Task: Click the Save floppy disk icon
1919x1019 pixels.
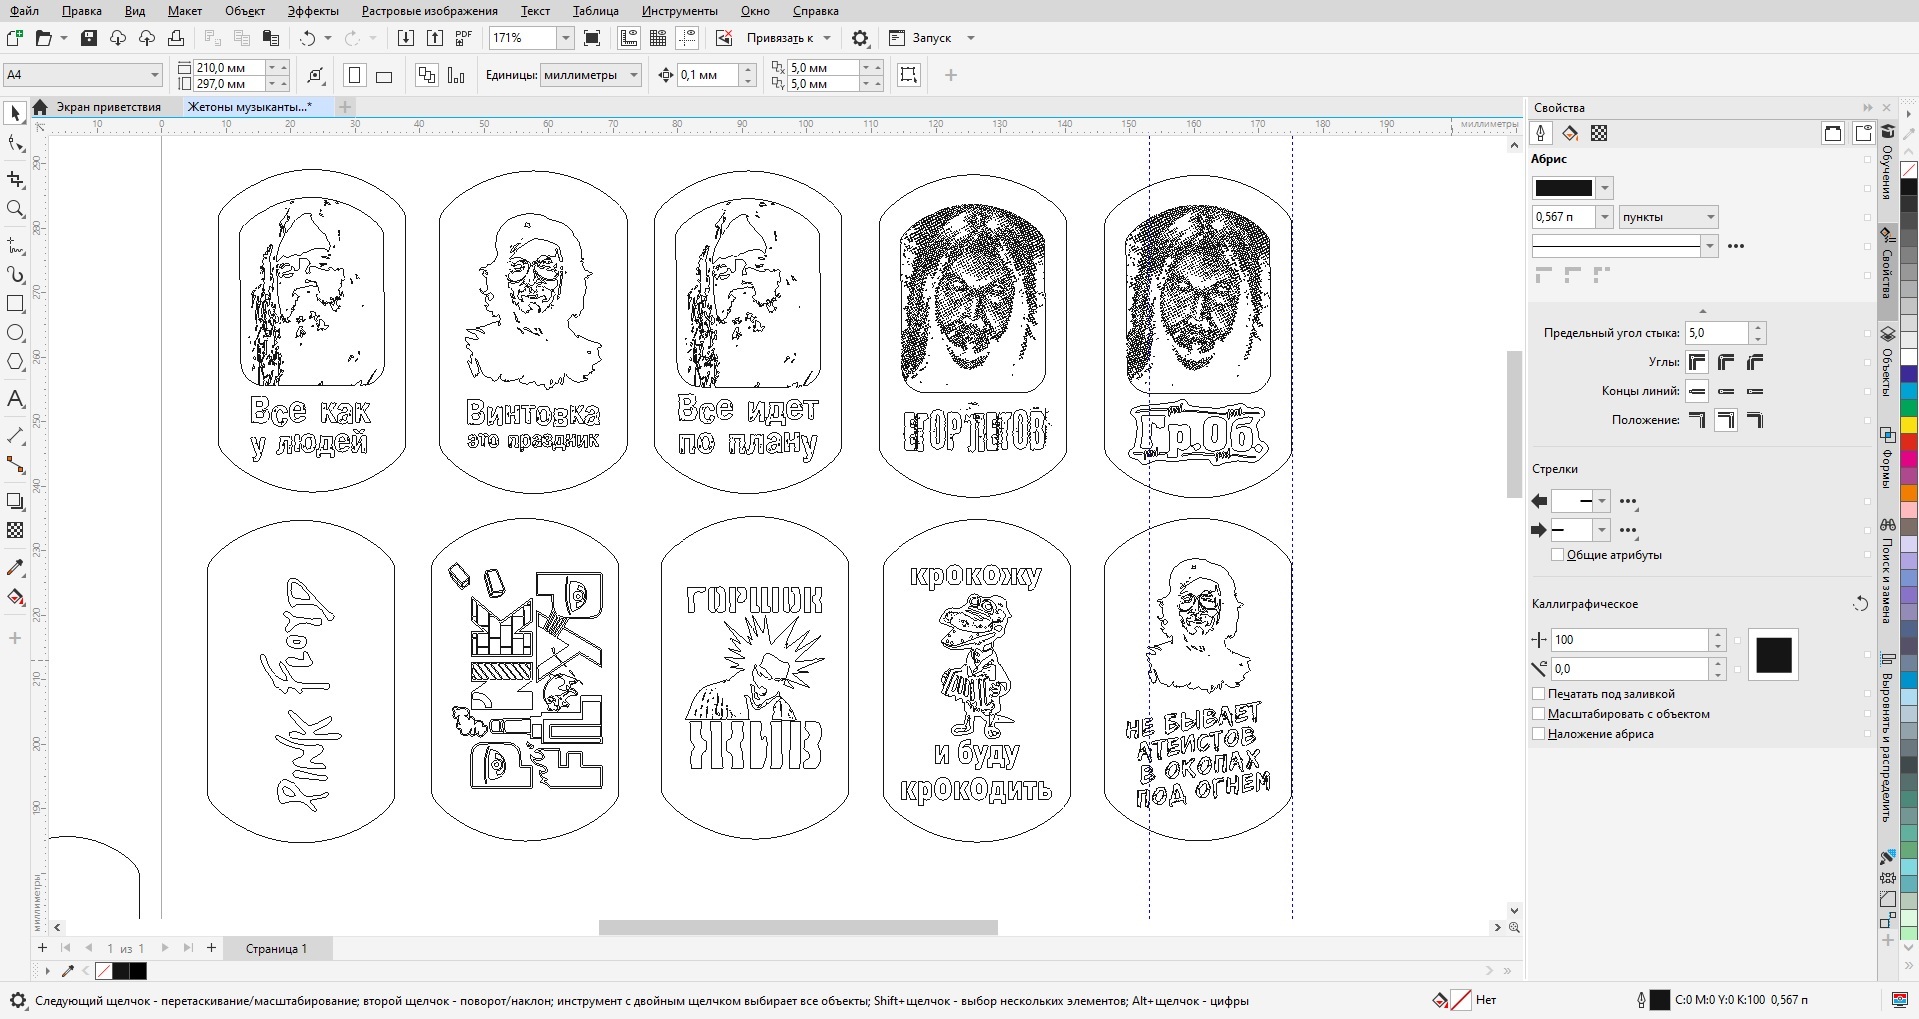Action: coord(89,38)
